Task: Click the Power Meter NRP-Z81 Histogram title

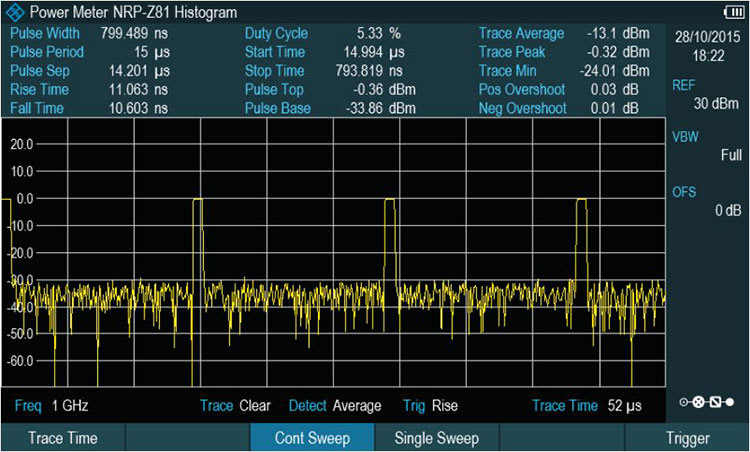Action: click(133, 12)
